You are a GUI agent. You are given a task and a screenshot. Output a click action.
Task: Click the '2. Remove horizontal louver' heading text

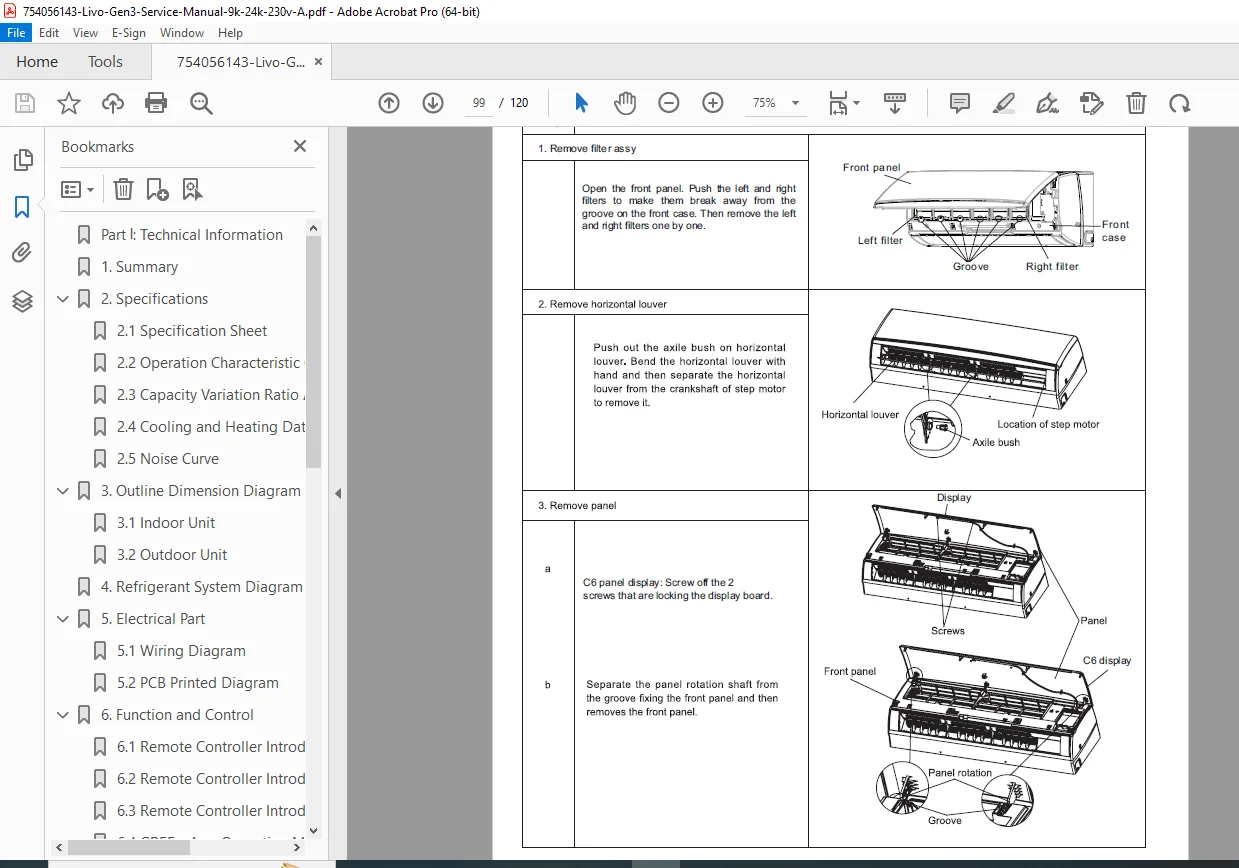(602, 304)
